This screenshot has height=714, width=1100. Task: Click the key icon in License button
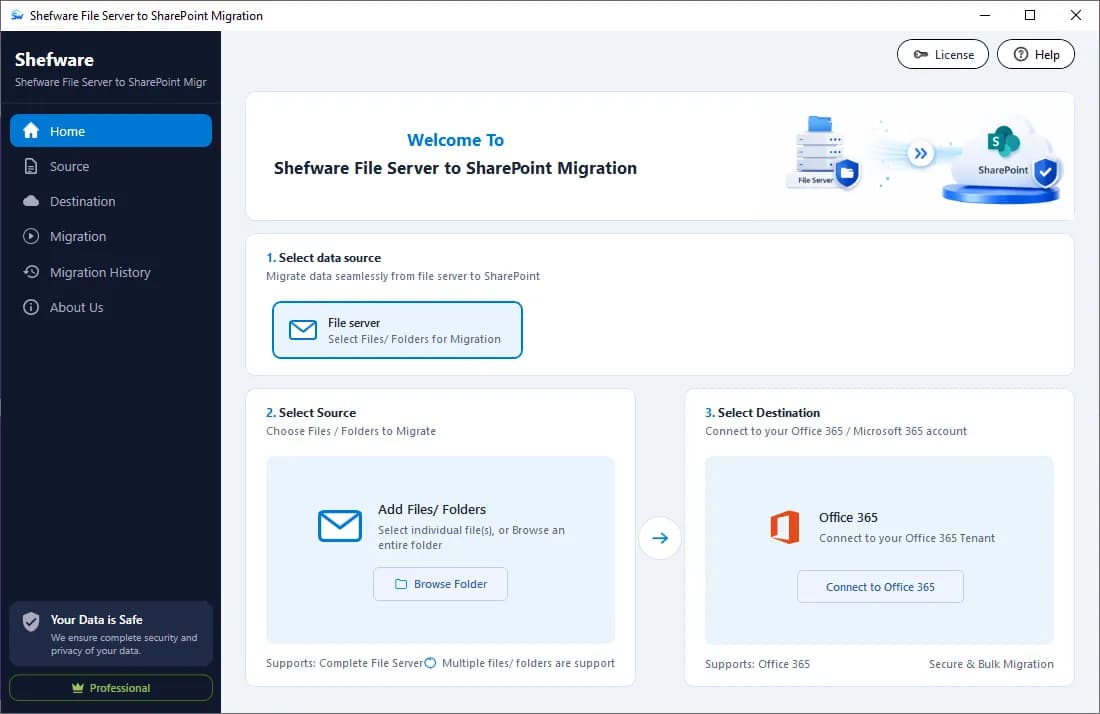pyautogui.click(x=920, y=54)
